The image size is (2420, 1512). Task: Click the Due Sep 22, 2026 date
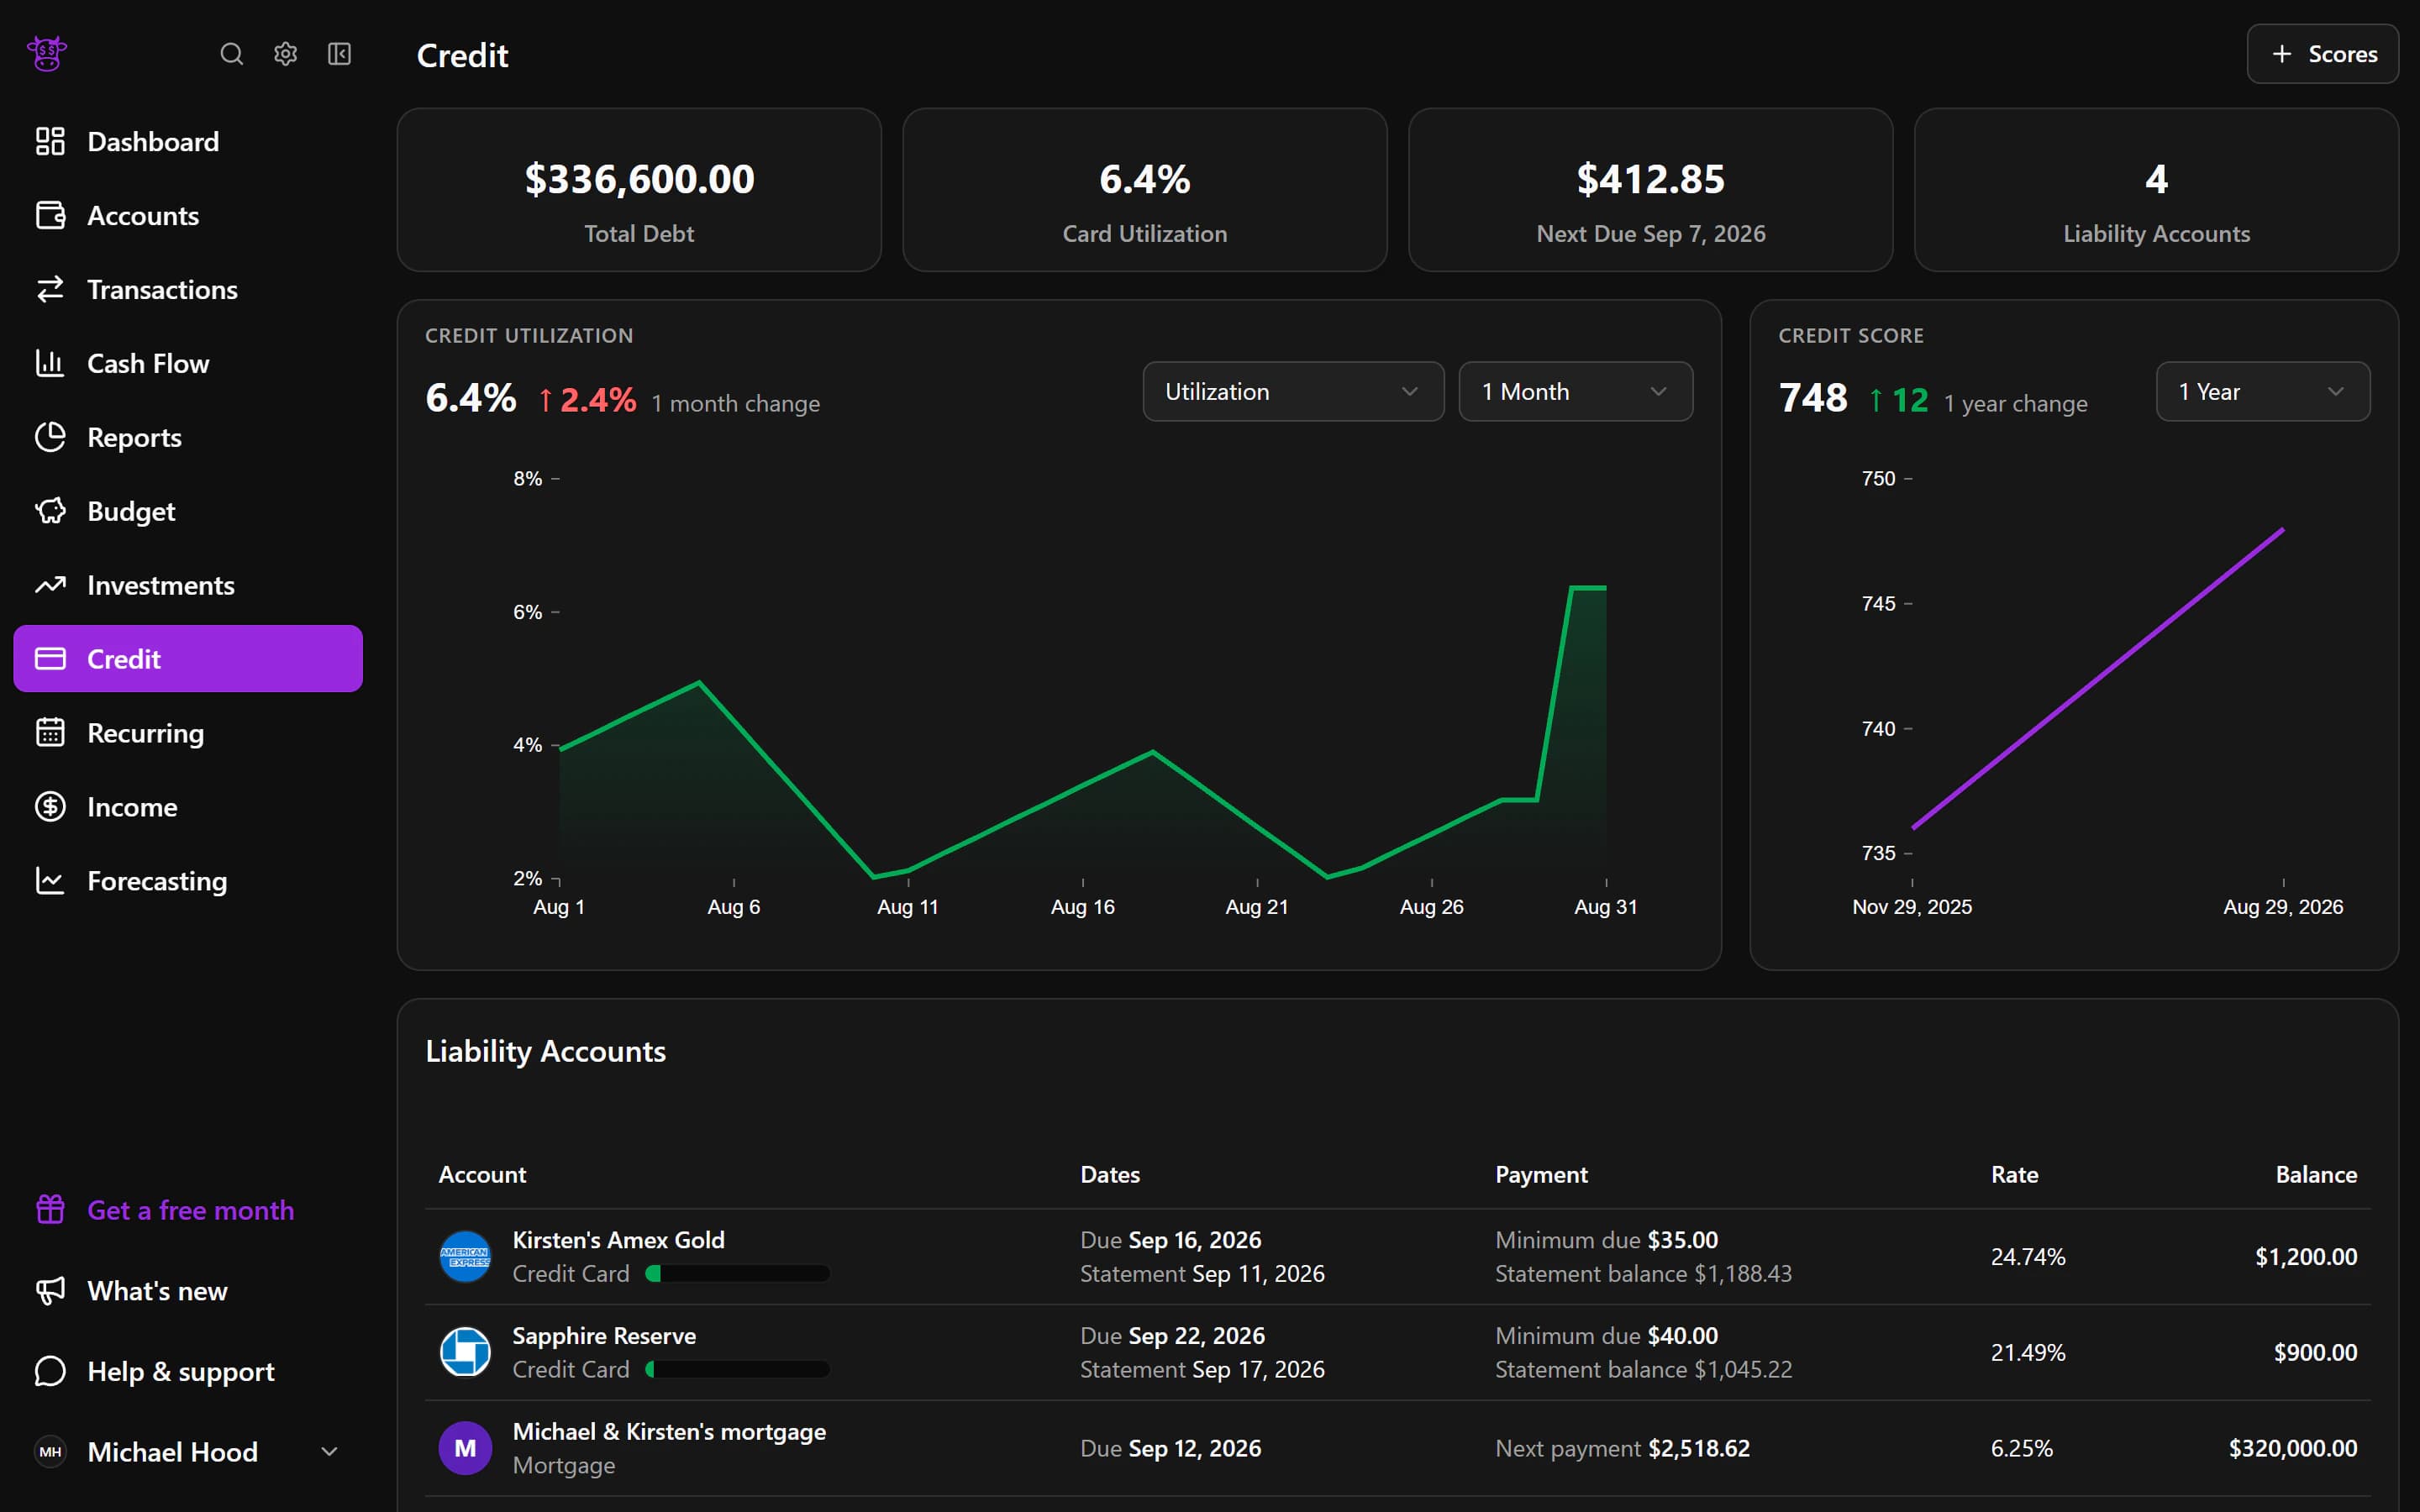(1172, 1336)
